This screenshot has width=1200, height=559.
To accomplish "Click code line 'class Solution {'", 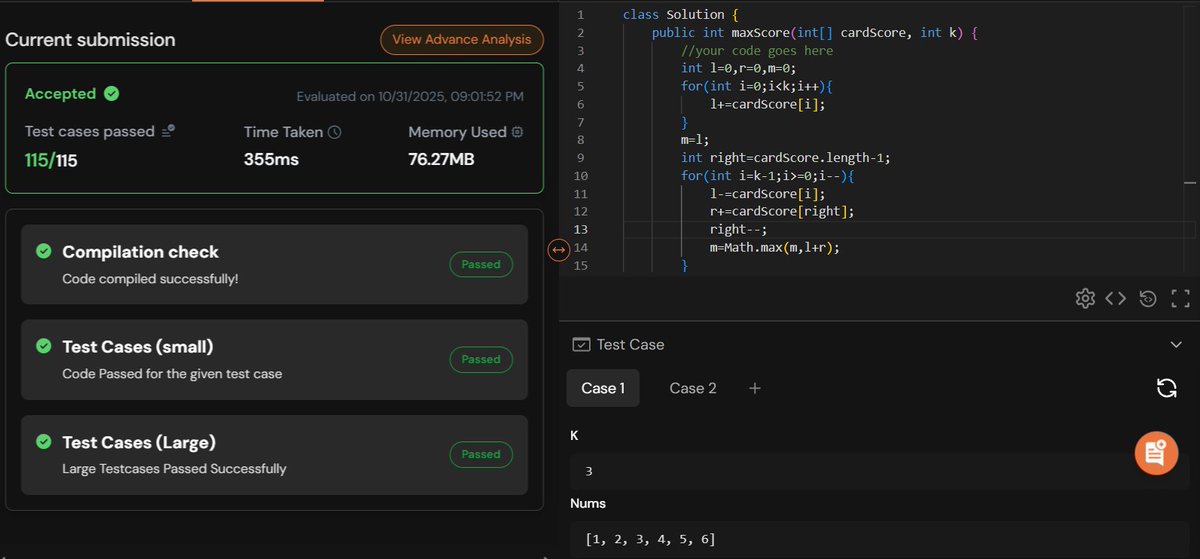I will coord(679,15).
